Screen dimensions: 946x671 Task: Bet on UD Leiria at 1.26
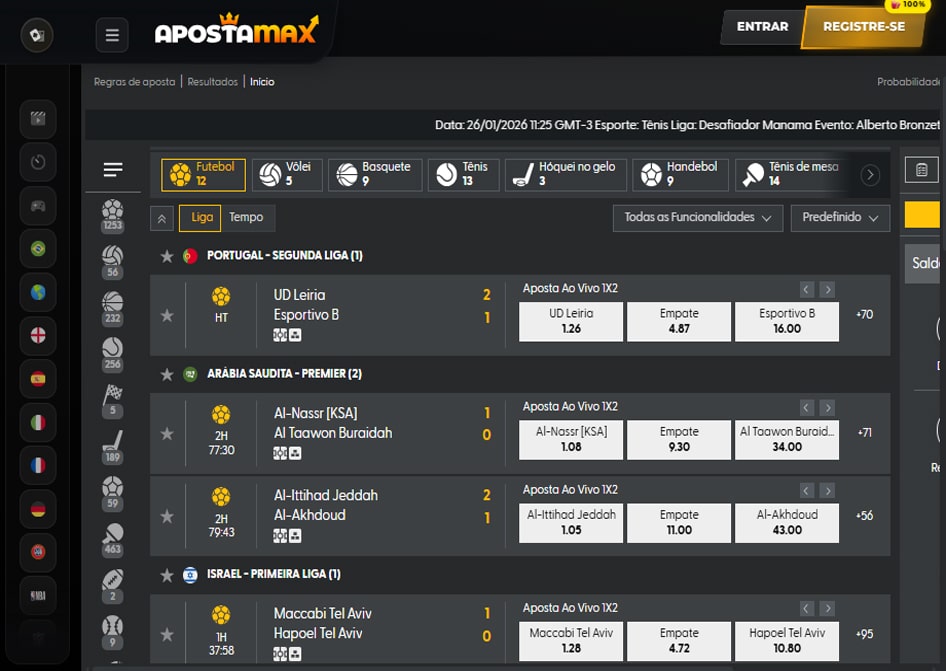tap(571, 322)
